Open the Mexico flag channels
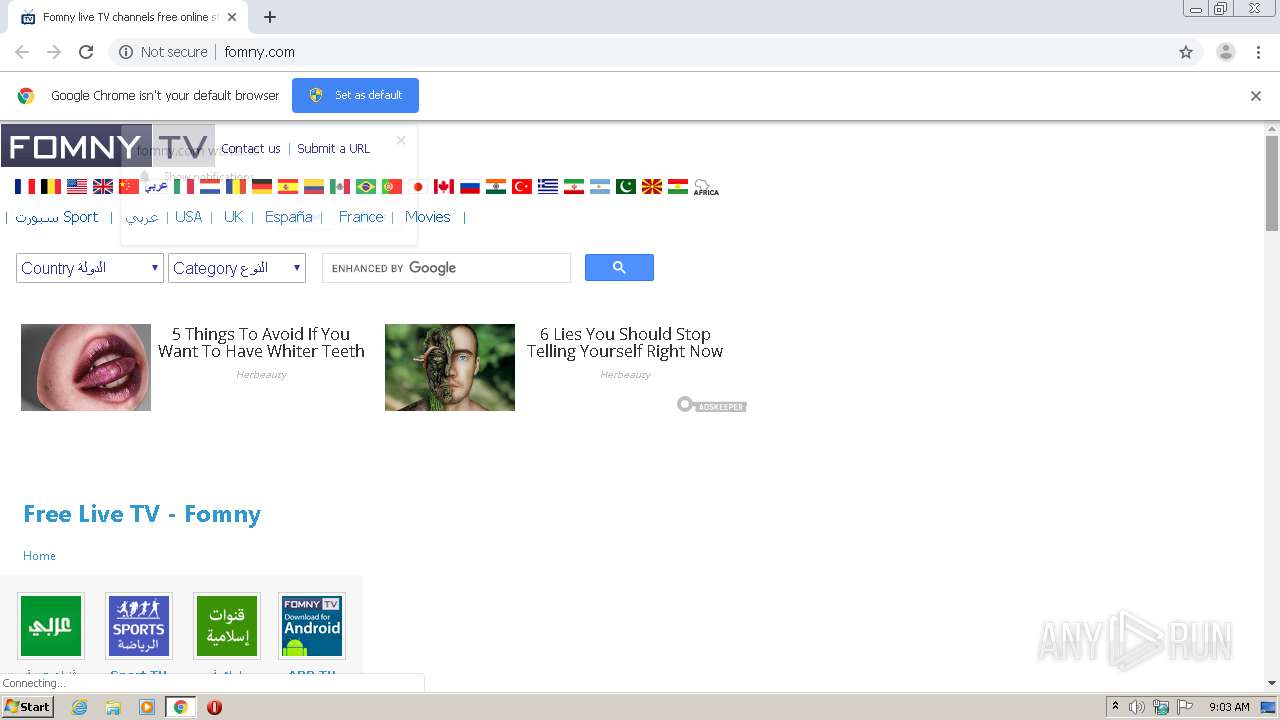The width and height of the screenshot is (1280, 720). coord(340,186)
